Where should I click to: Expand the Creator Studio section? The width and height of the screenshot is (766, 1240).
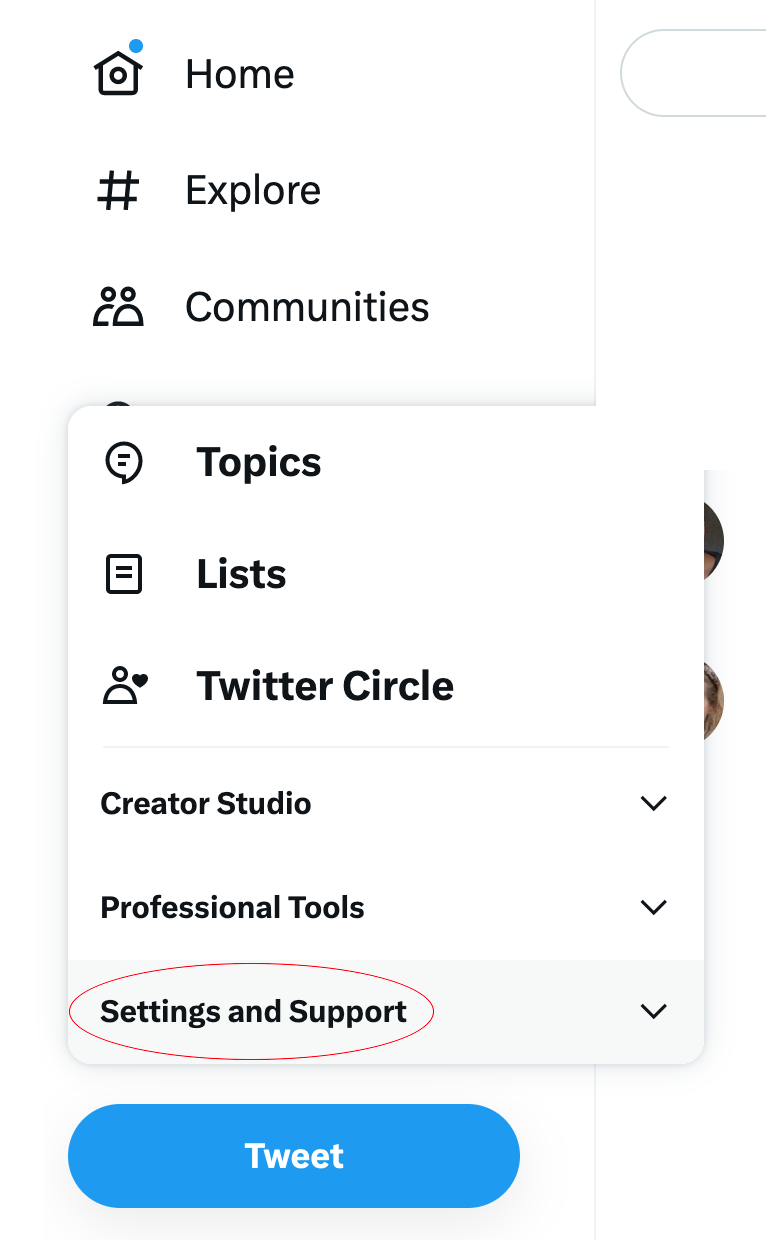205,803
